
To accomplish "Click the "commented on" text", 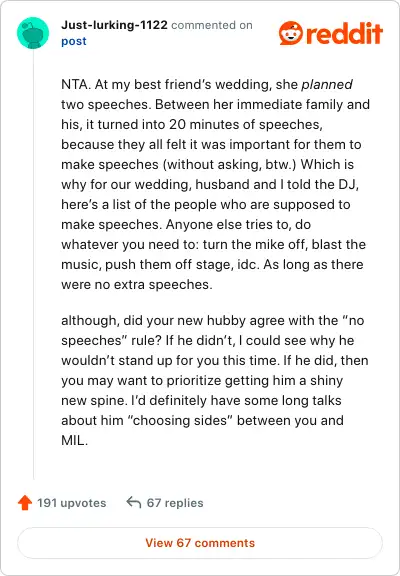I will click(212, 25).
